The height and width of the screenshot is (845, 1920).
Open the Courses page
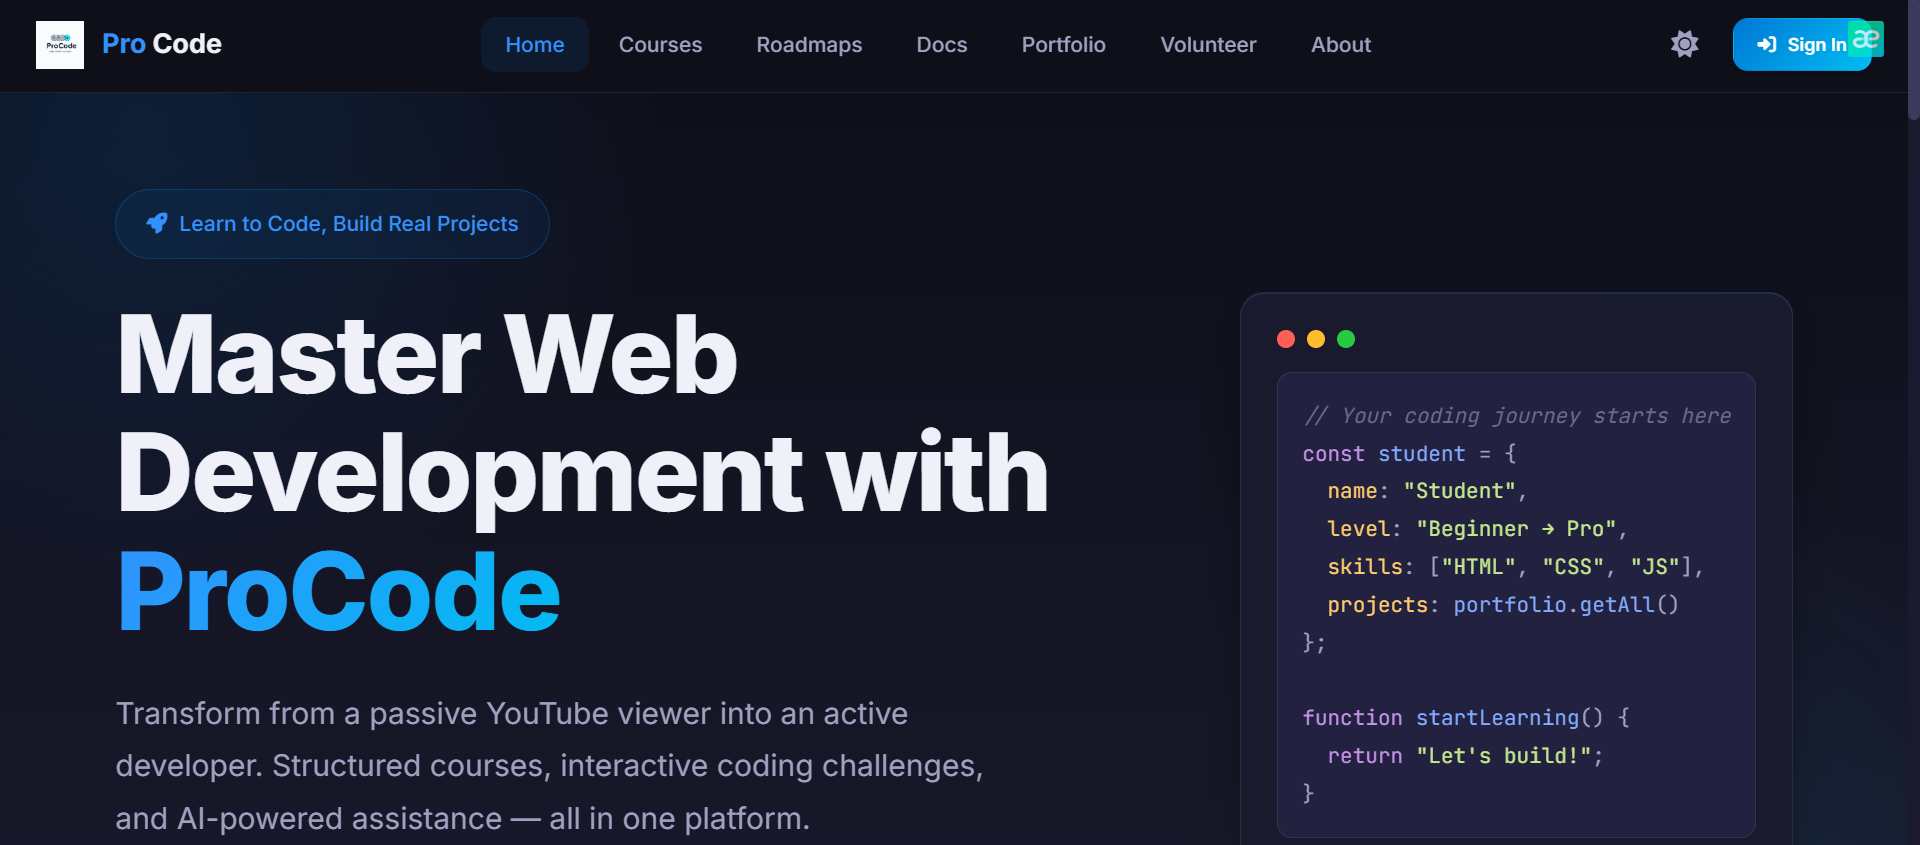click(660, 45)
